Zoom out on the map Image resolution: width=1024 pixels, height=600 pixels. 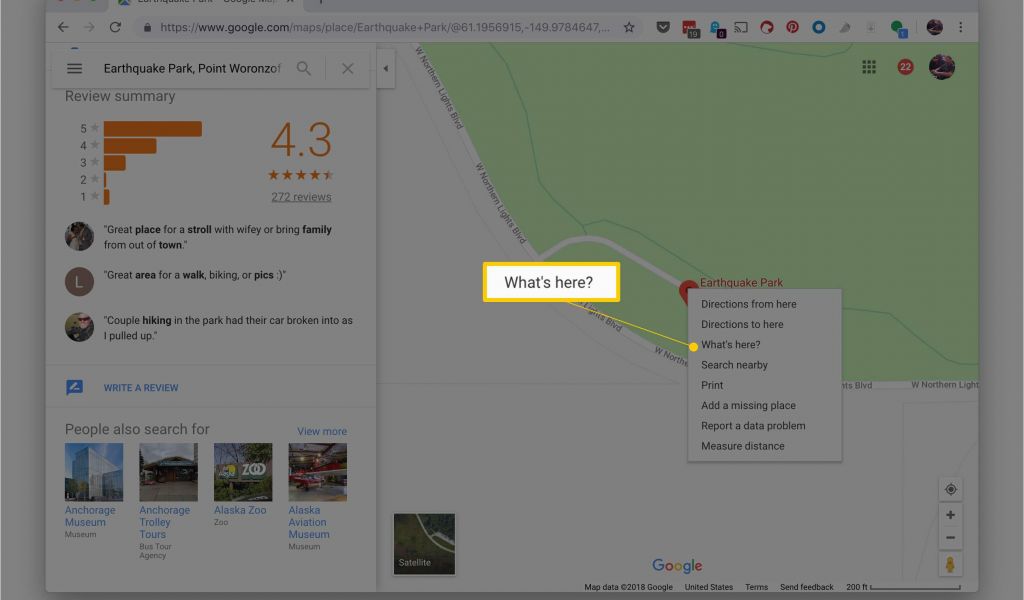pyautogui.click(x=951, y=538)
